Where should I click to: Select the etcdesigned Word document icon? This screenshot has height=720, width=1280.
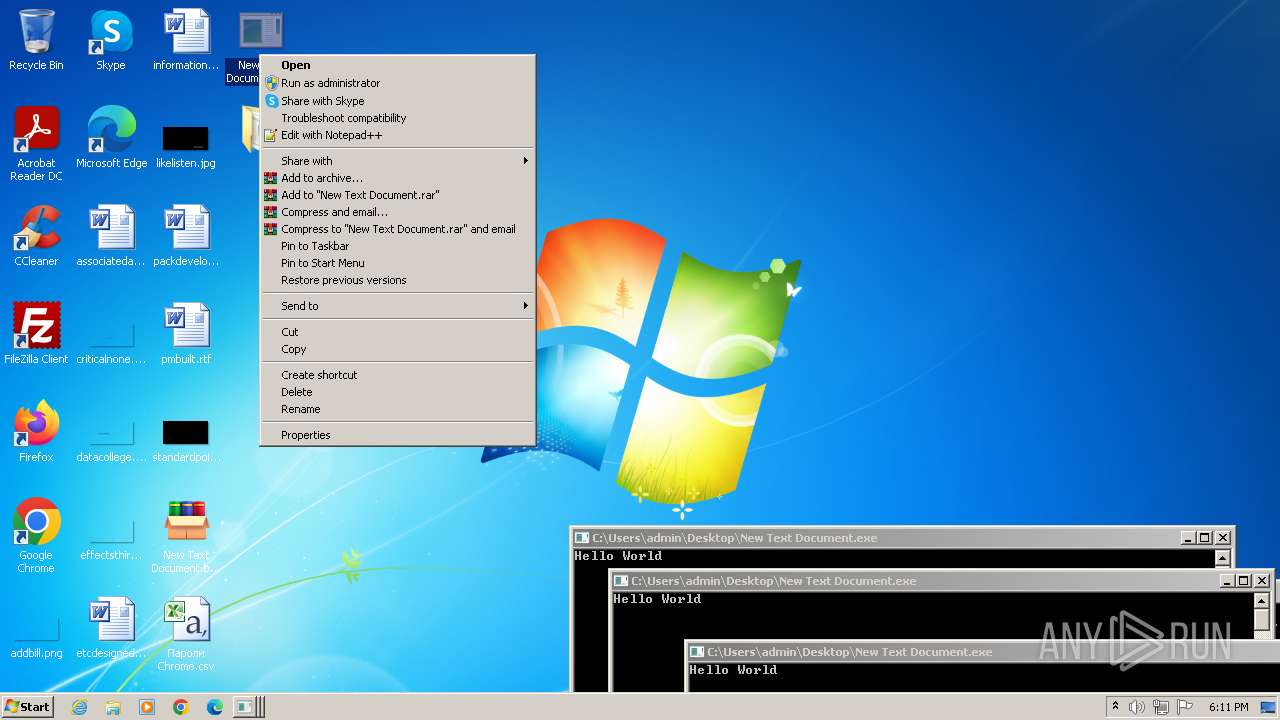[111, 628]
